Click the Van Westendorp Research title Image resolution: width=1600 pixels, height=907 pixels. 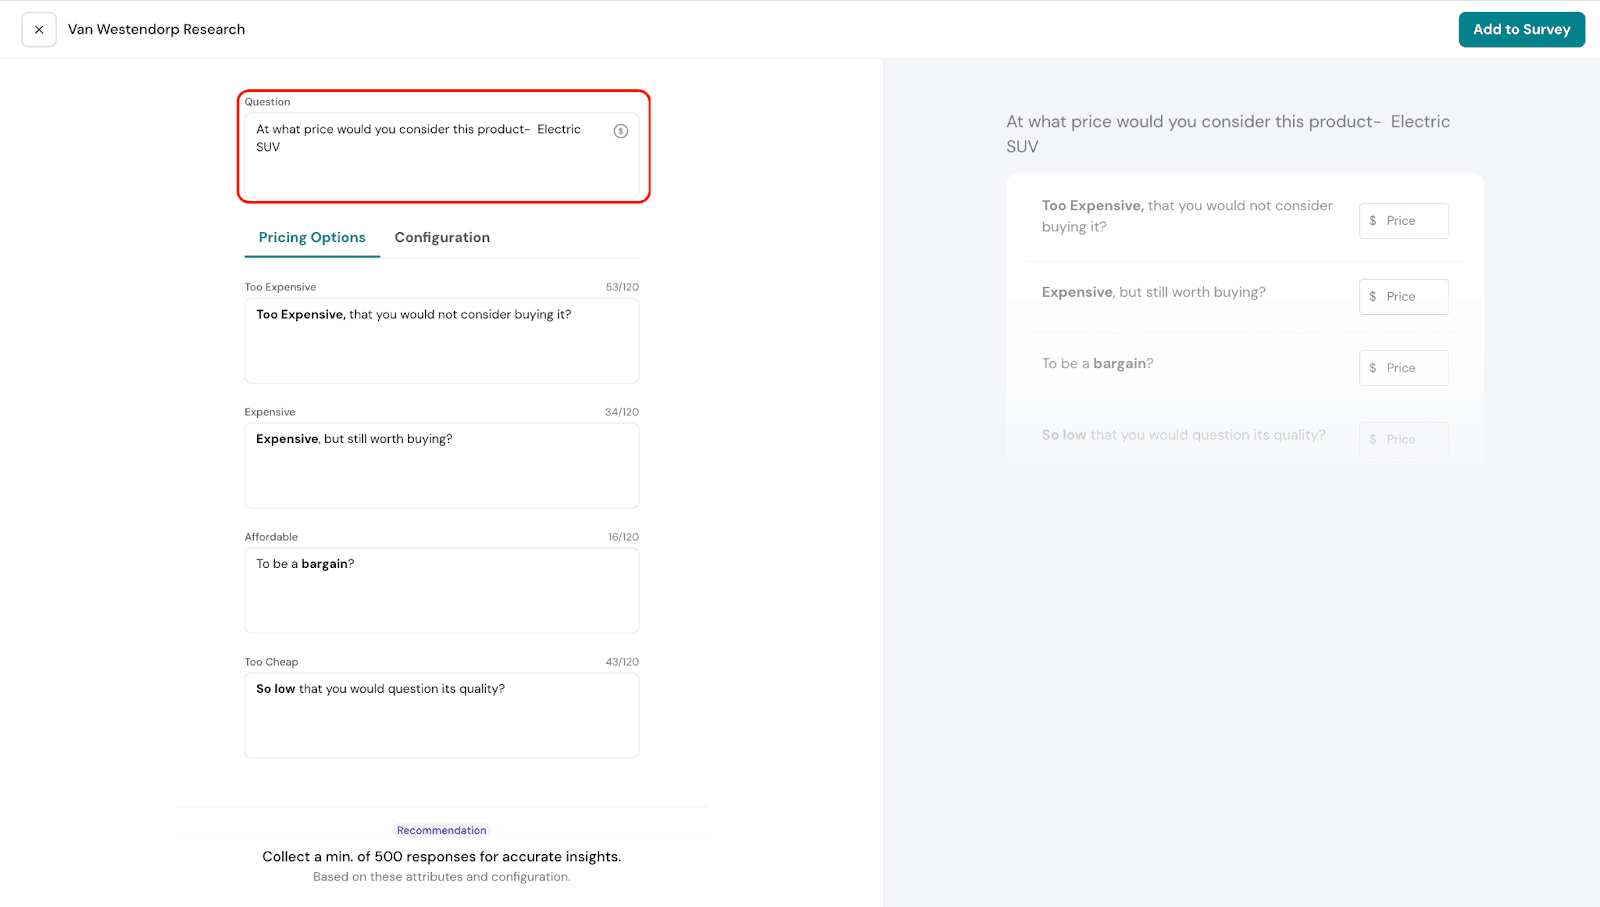156,30
